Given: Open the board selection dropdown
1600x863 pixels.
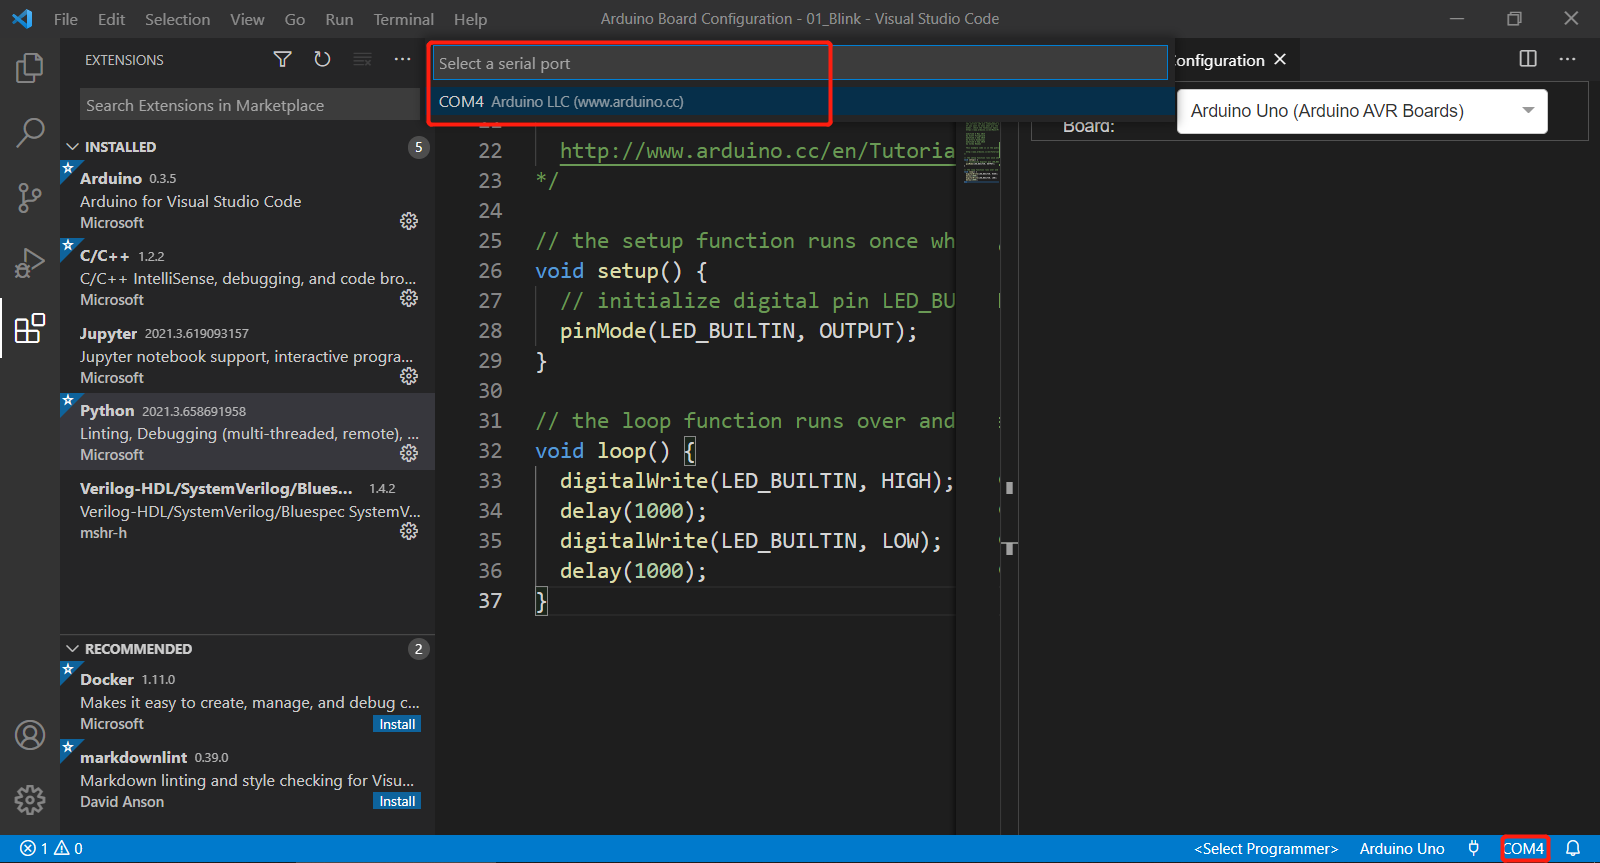Looking at the screenshot, I should point(1362,111).
